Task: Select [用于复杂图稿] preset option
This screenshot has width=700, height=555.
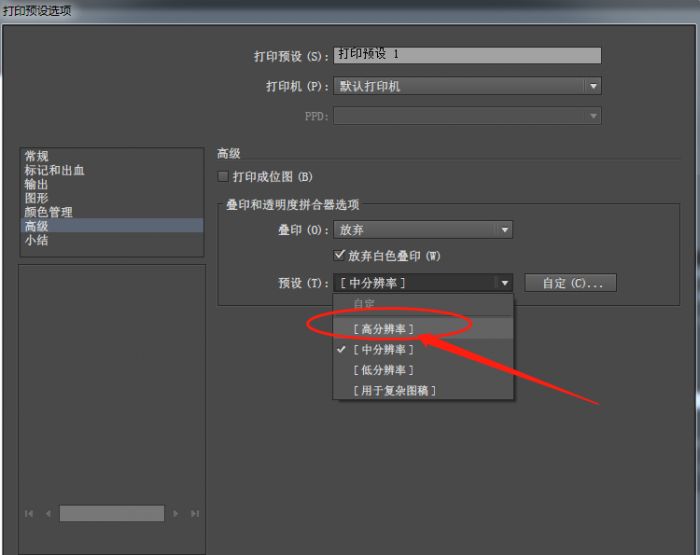Action: [394, 390]
